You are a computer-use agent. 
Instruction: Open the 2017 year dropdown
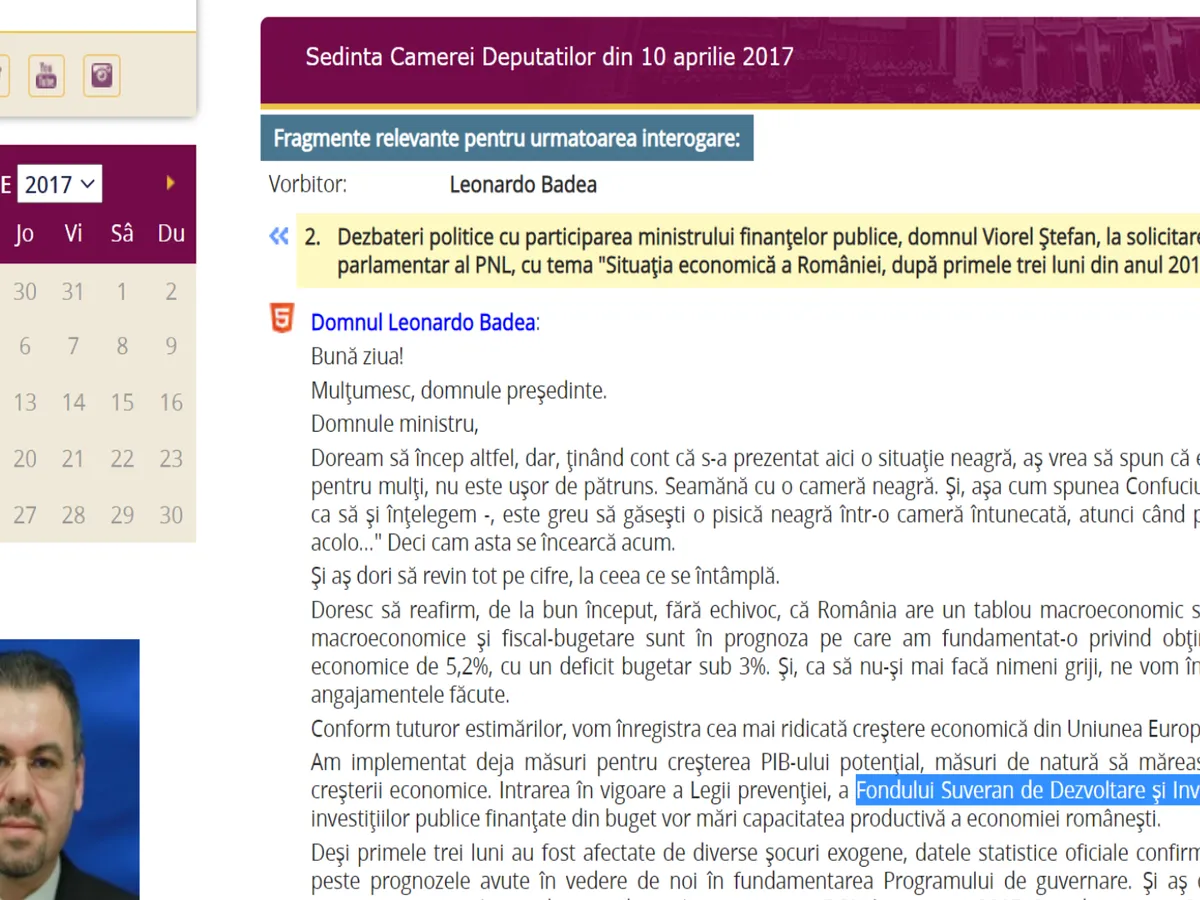click(59, 184)
